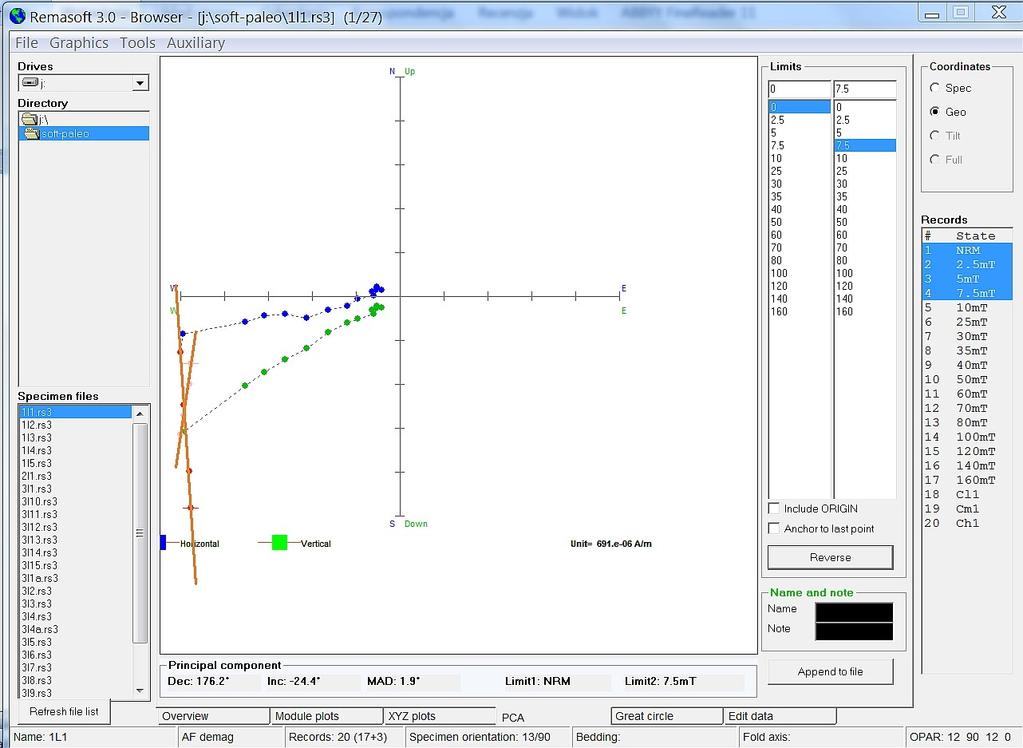Image resolution: width=1023 pixels, height=748 pixels.
Task: Select specimen file 1l3.rs3
Action: [x=37, y=438]
